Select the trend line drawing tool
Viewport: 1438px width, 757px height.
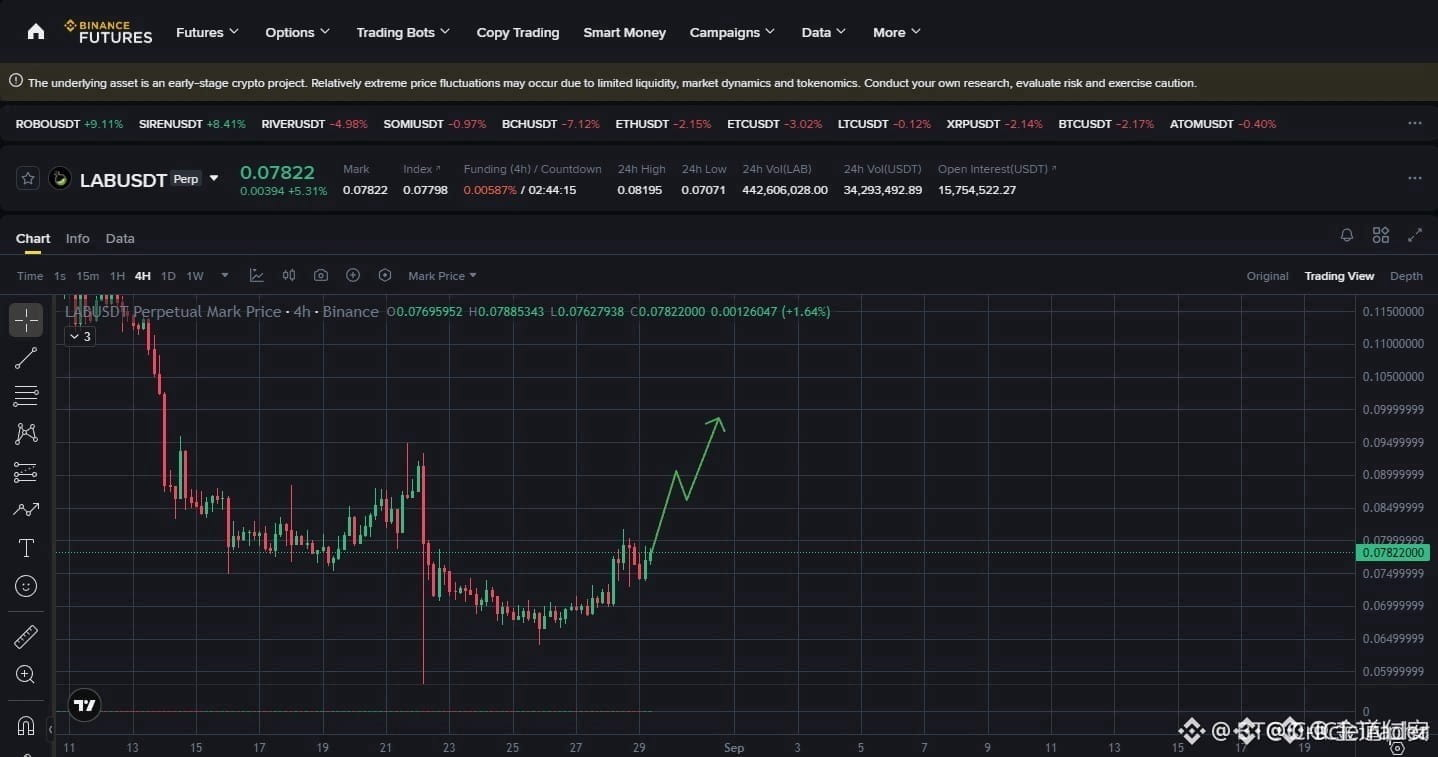pos(26,358)
